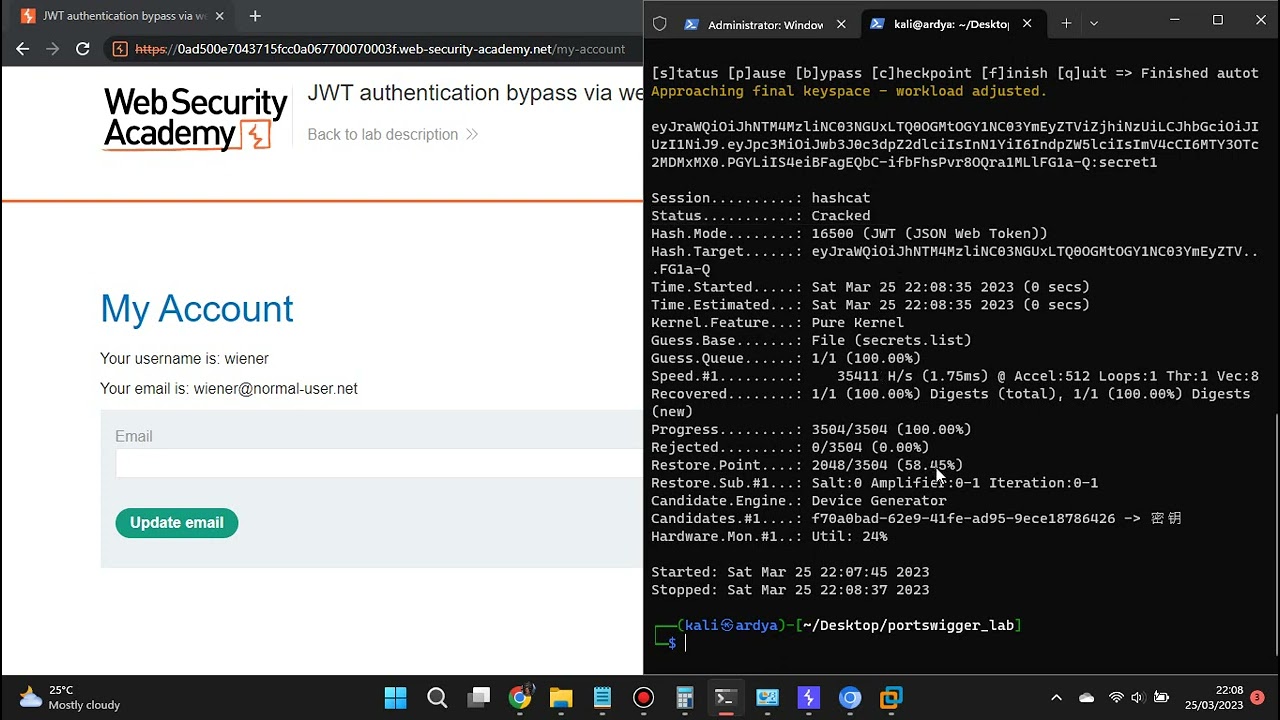Close the kali@ardya terminal tab

[1027, 24]
